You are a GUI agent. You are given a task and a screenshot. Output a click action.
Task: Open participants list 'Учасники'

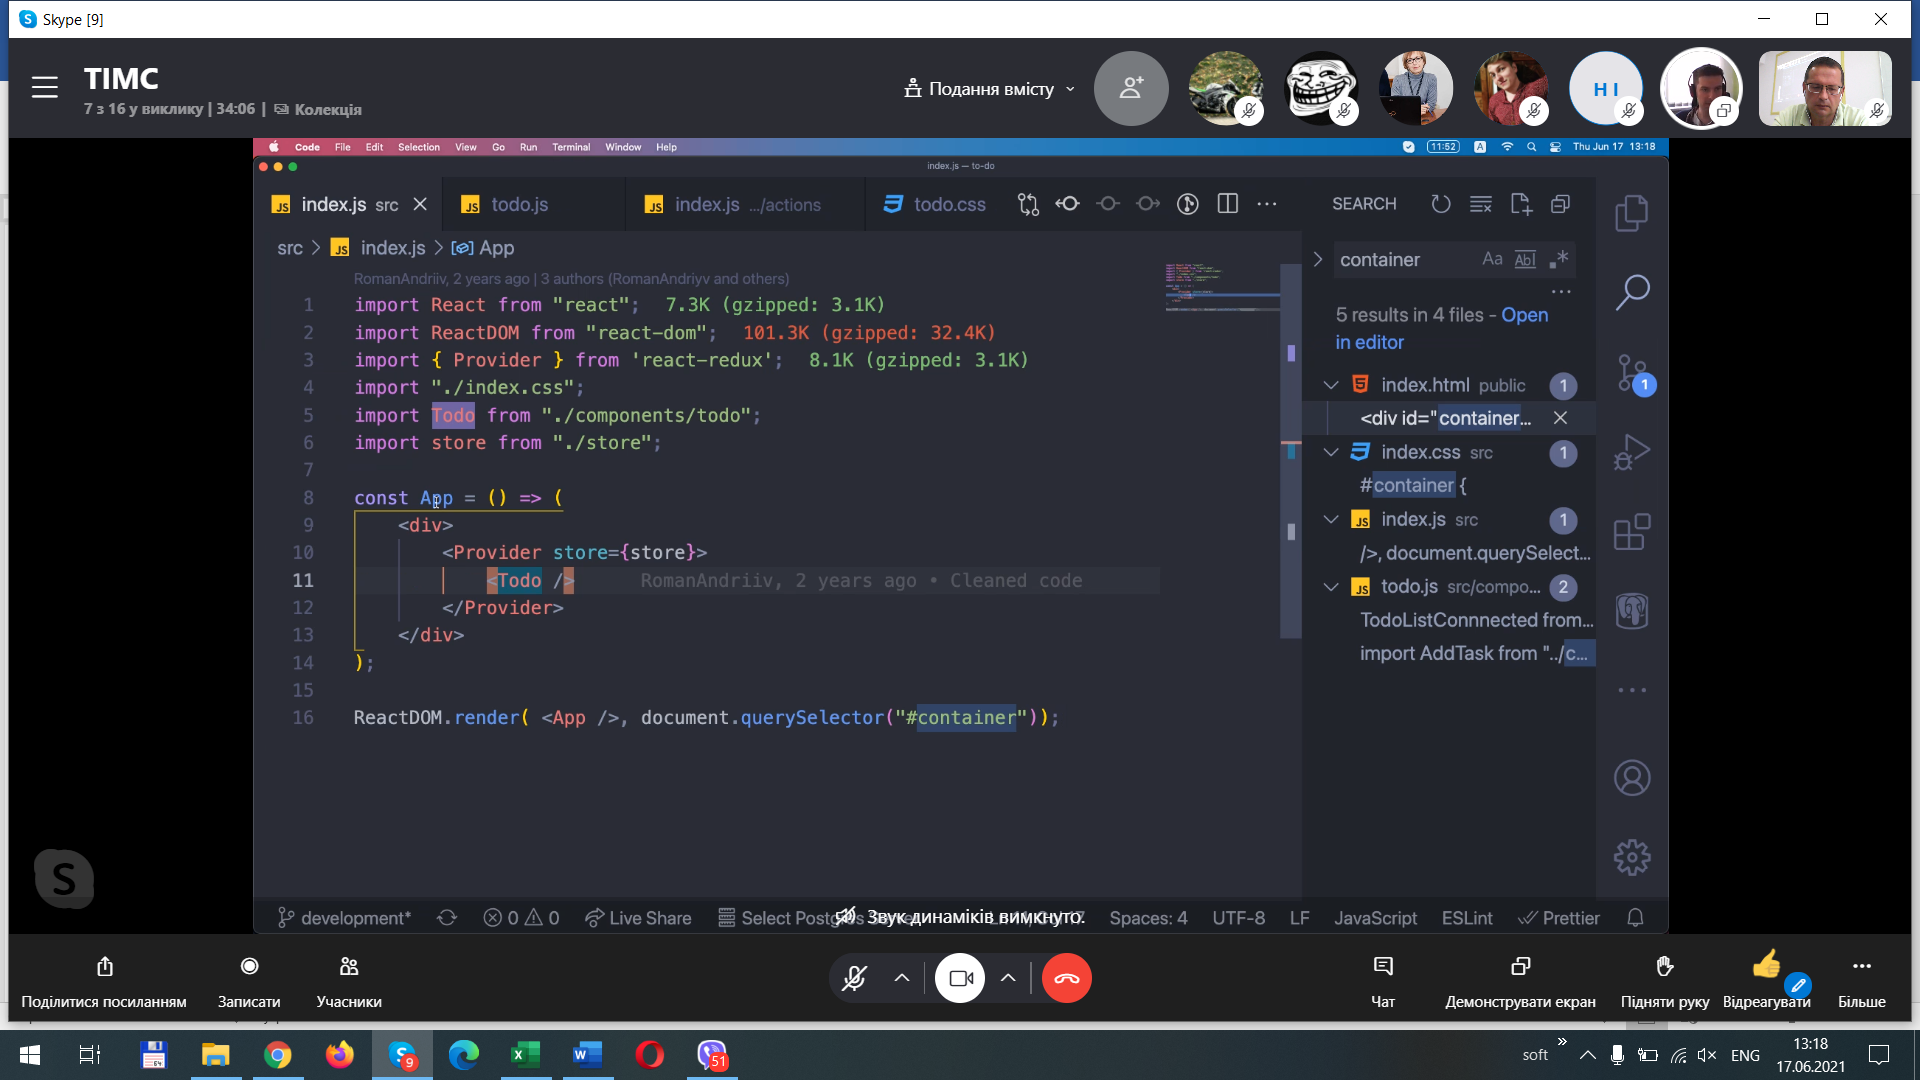349,980
